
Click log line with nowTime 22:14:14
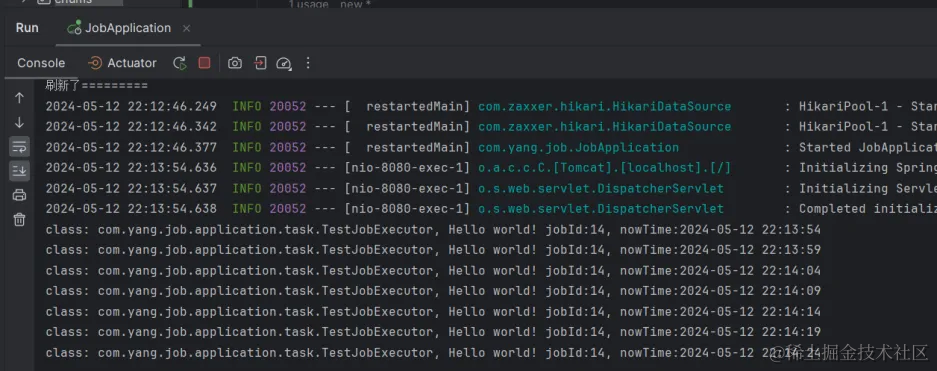tap(433, 312)
